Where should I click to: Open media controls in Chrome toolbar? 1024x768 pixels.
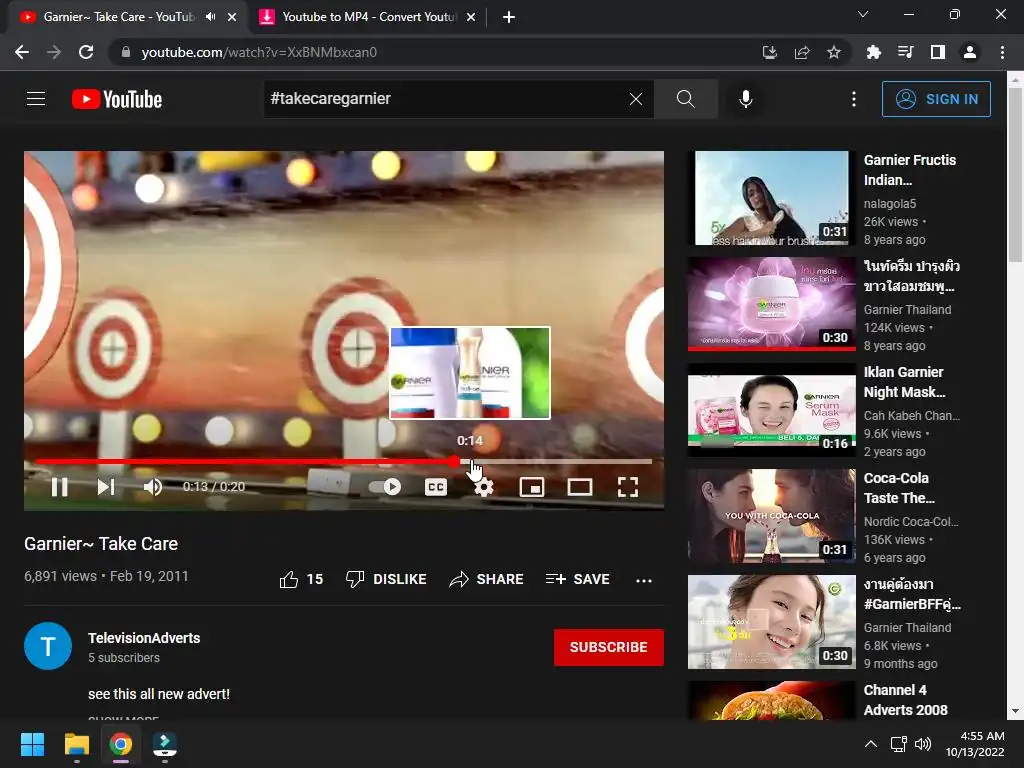click(x=905, y=52)
